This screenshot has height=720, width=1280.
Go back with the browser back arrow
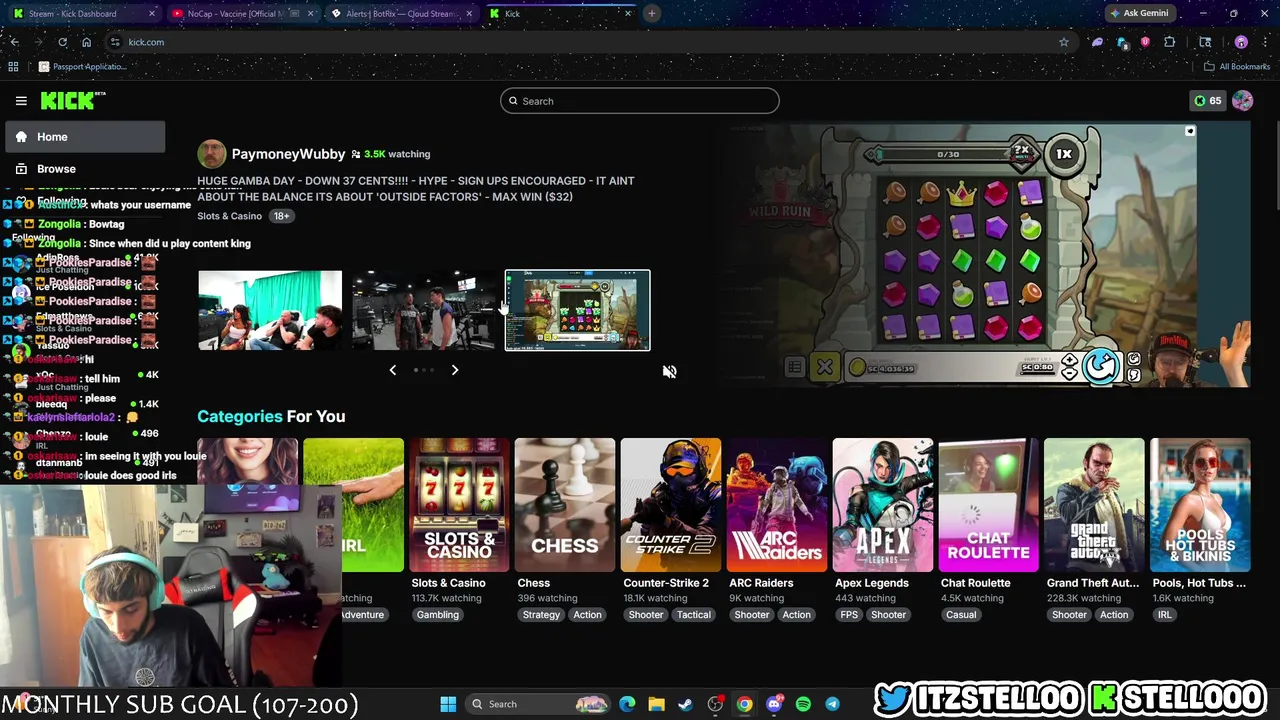pyautogui.click(x=14, y=42)
